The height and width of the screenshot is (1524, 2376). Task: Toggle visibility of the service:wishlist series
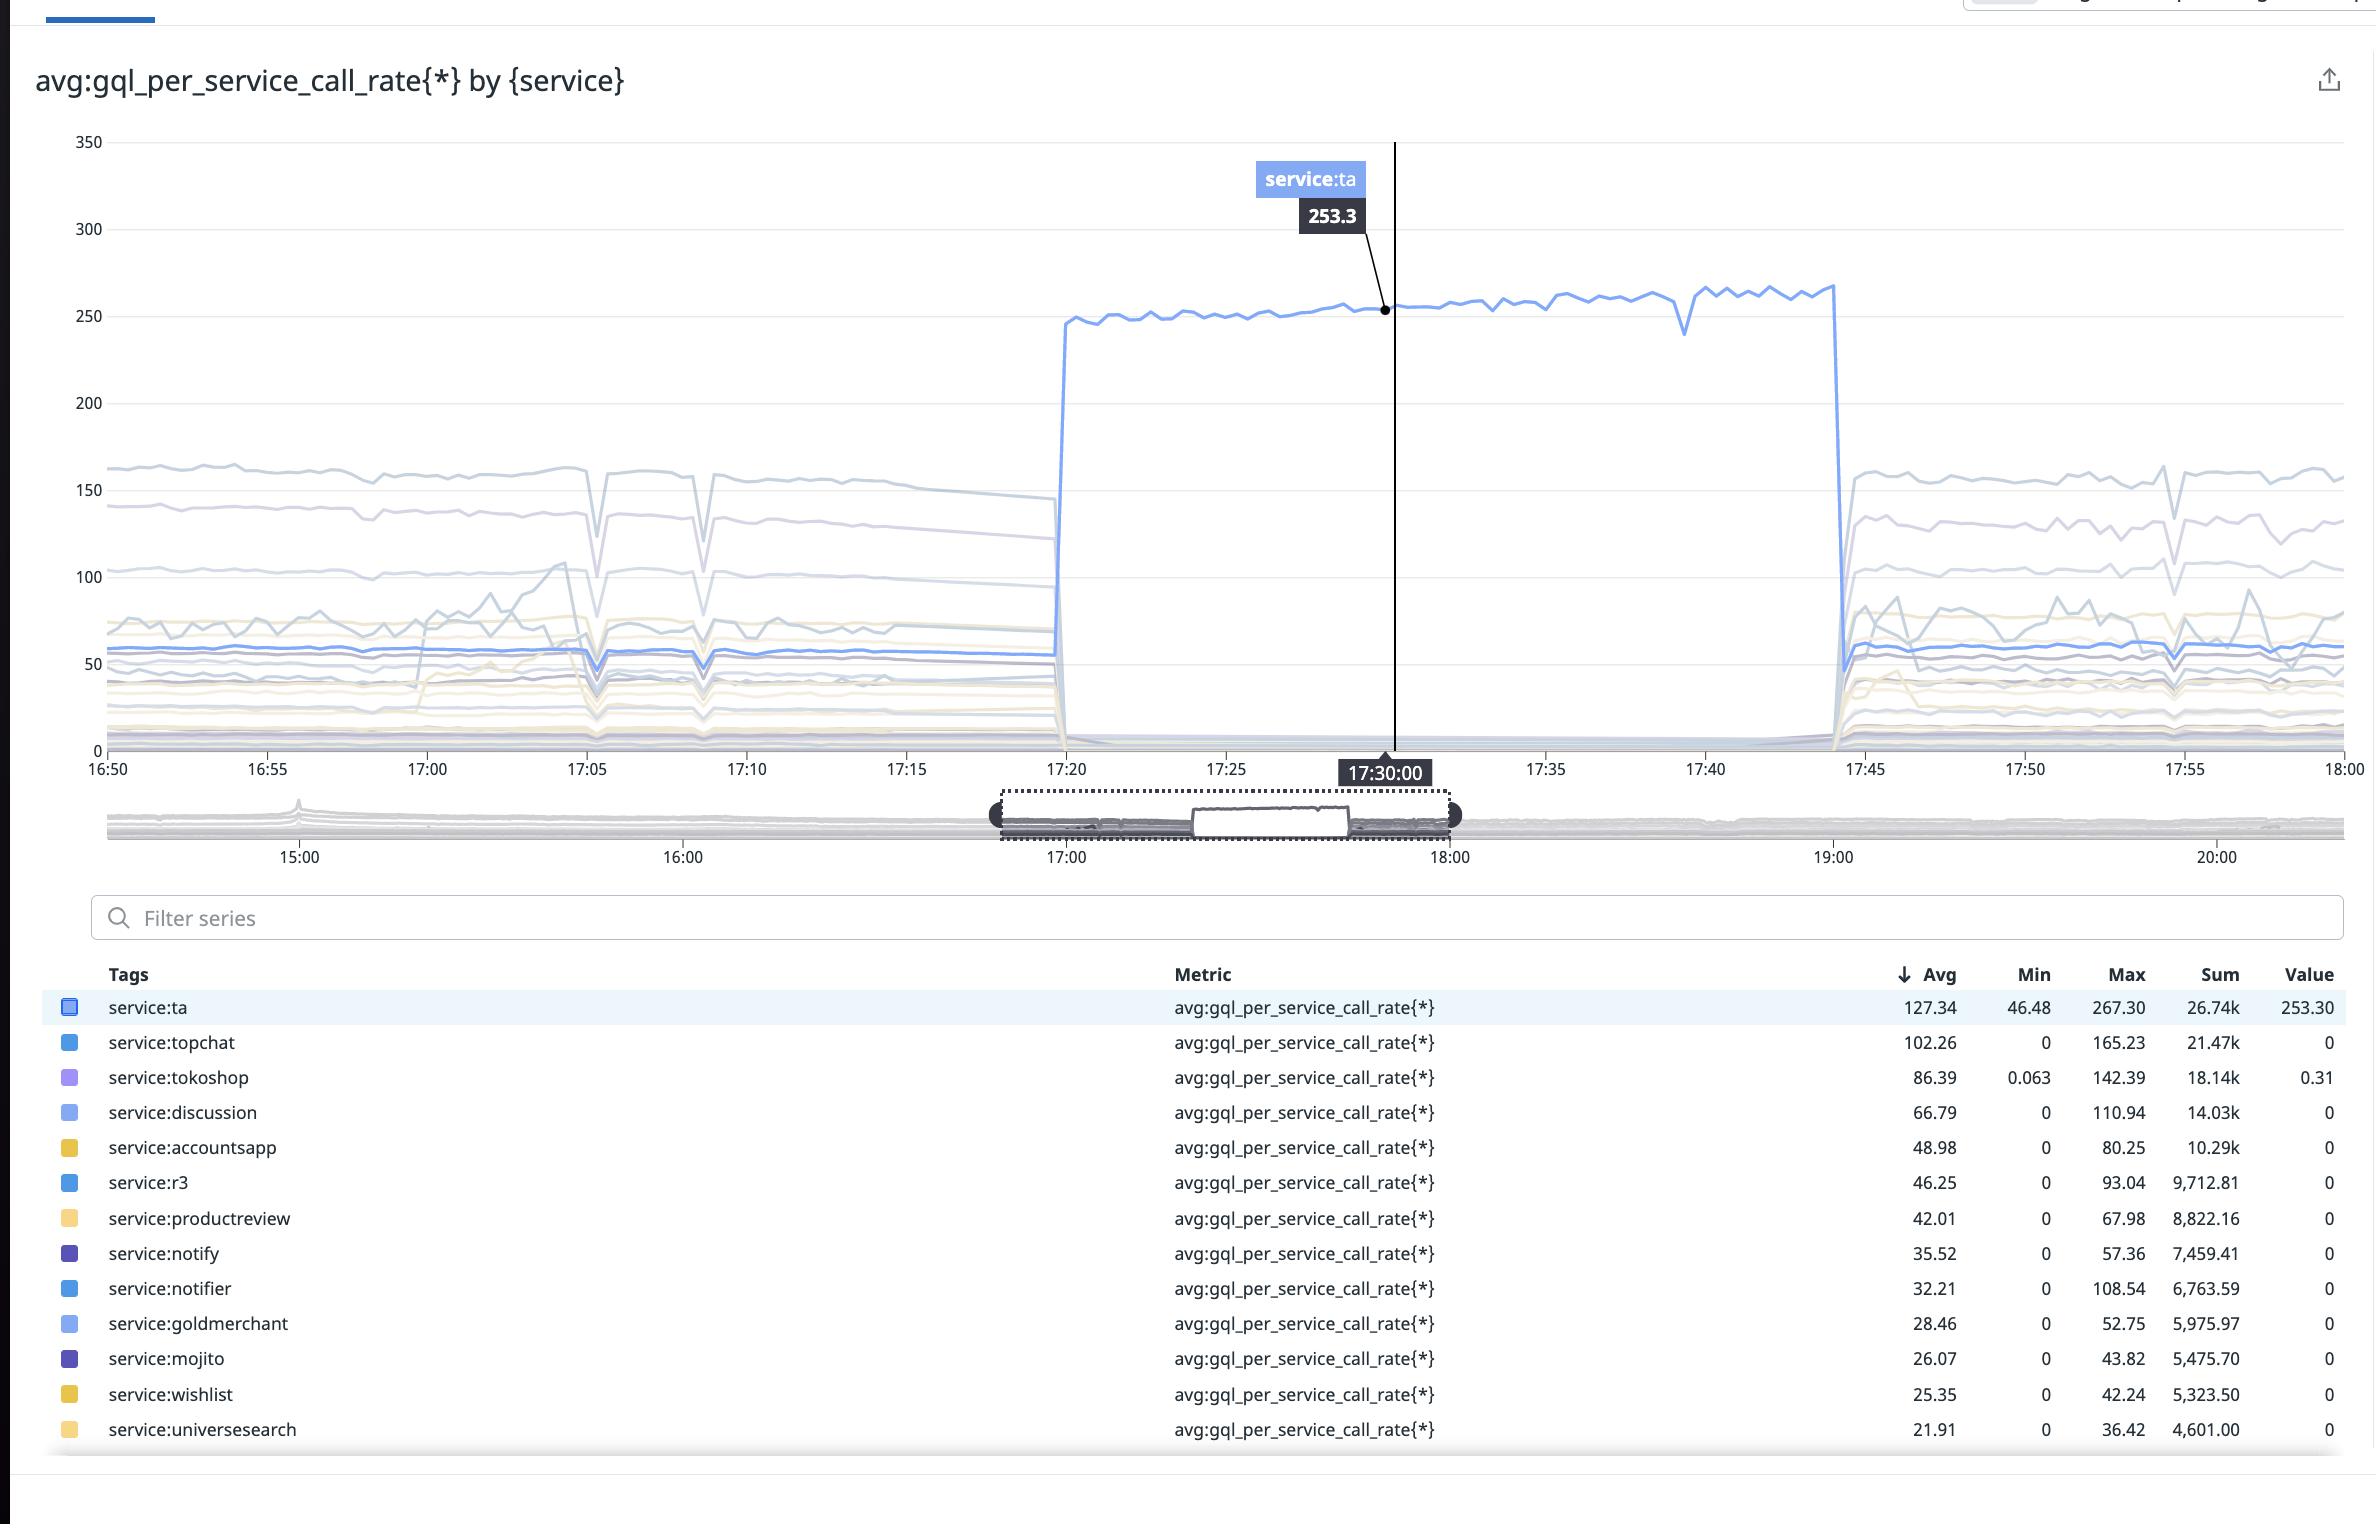[70, 1394]
